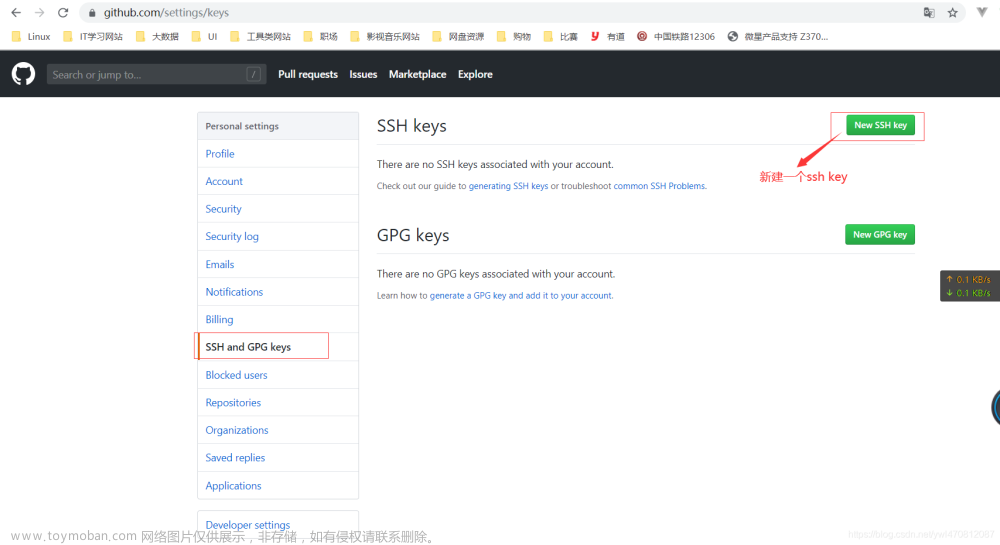Select Security in Personal settings
The height and width of the screenshot is (545, 1000).
[x=278, y=208]
